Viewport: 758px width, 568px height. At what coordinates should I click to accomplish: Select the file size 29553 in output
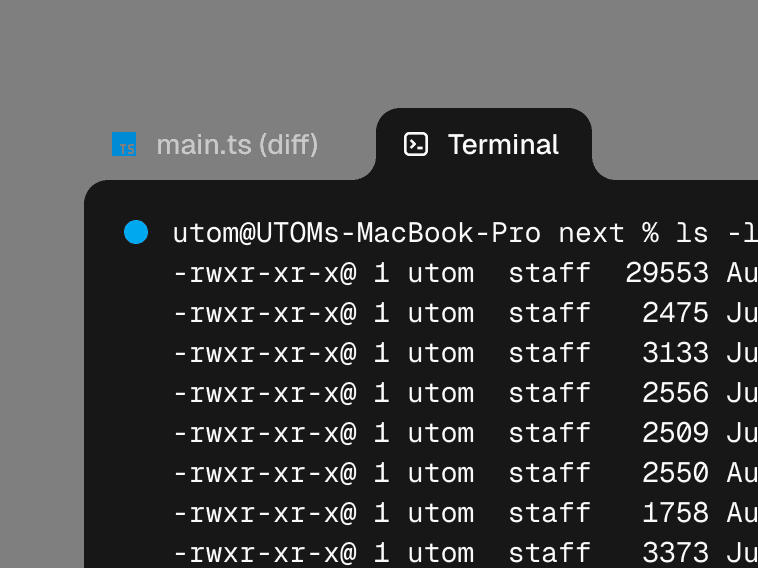(x=667, y=273)
